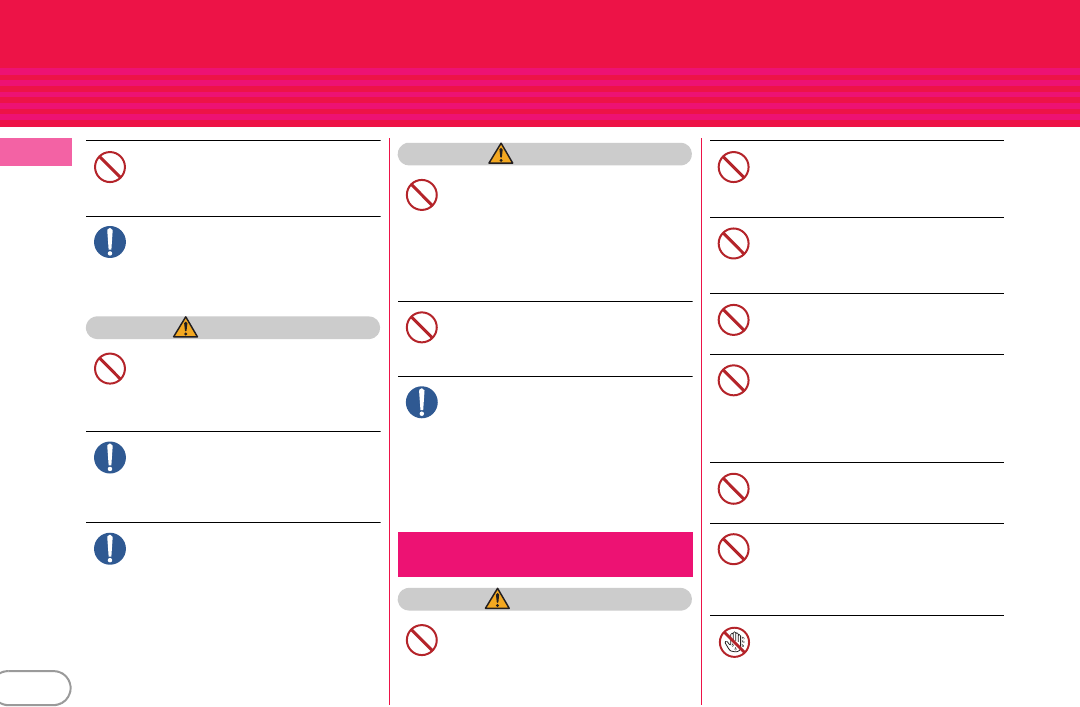The height and width of the screenshot is (707, 1080).
Task: Select the second prohibition icon in the middle column
Action: pos(422,327)
